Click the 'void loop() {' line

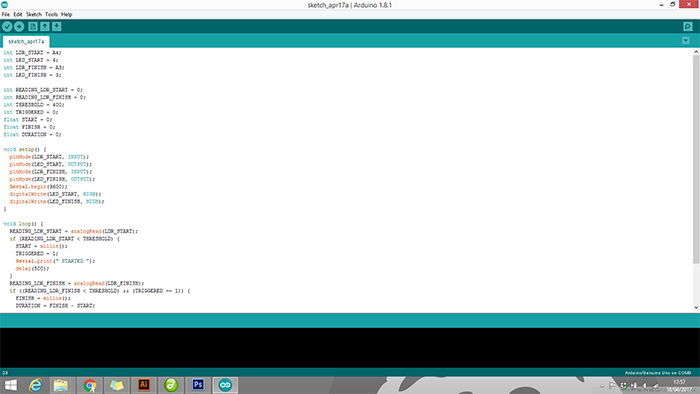23,224
